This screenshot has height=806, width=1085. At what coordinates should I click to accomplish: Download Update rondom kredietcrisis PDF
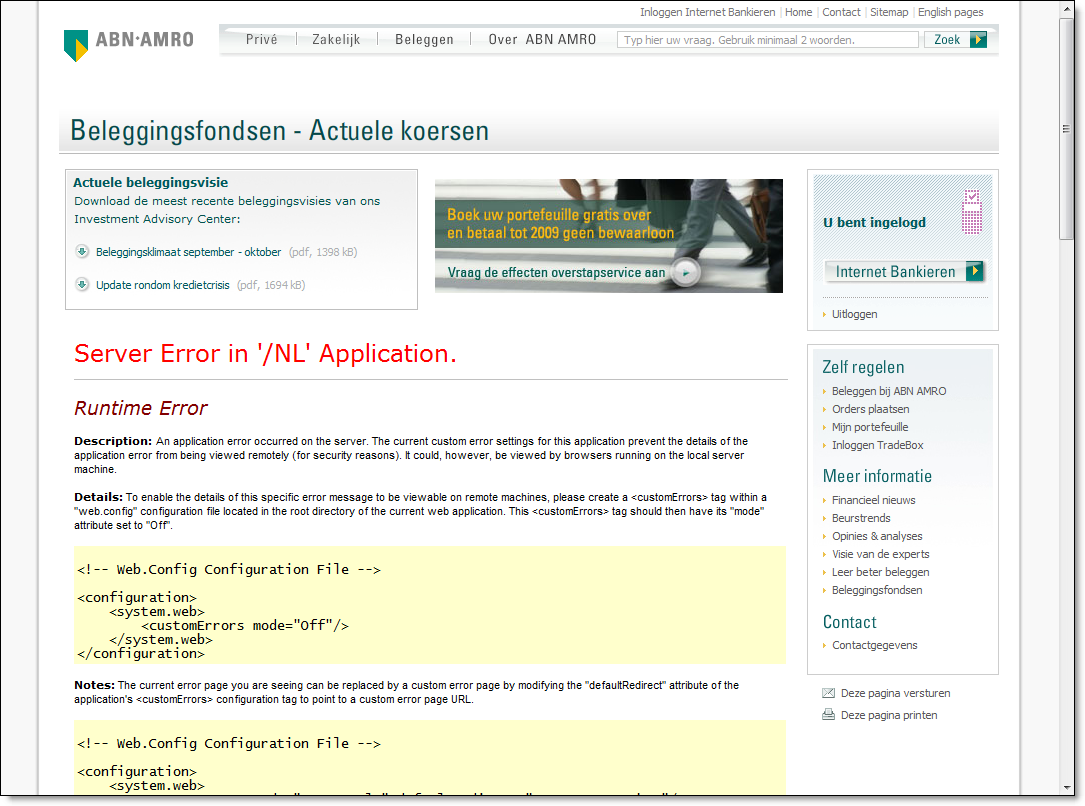coord(163,285)
